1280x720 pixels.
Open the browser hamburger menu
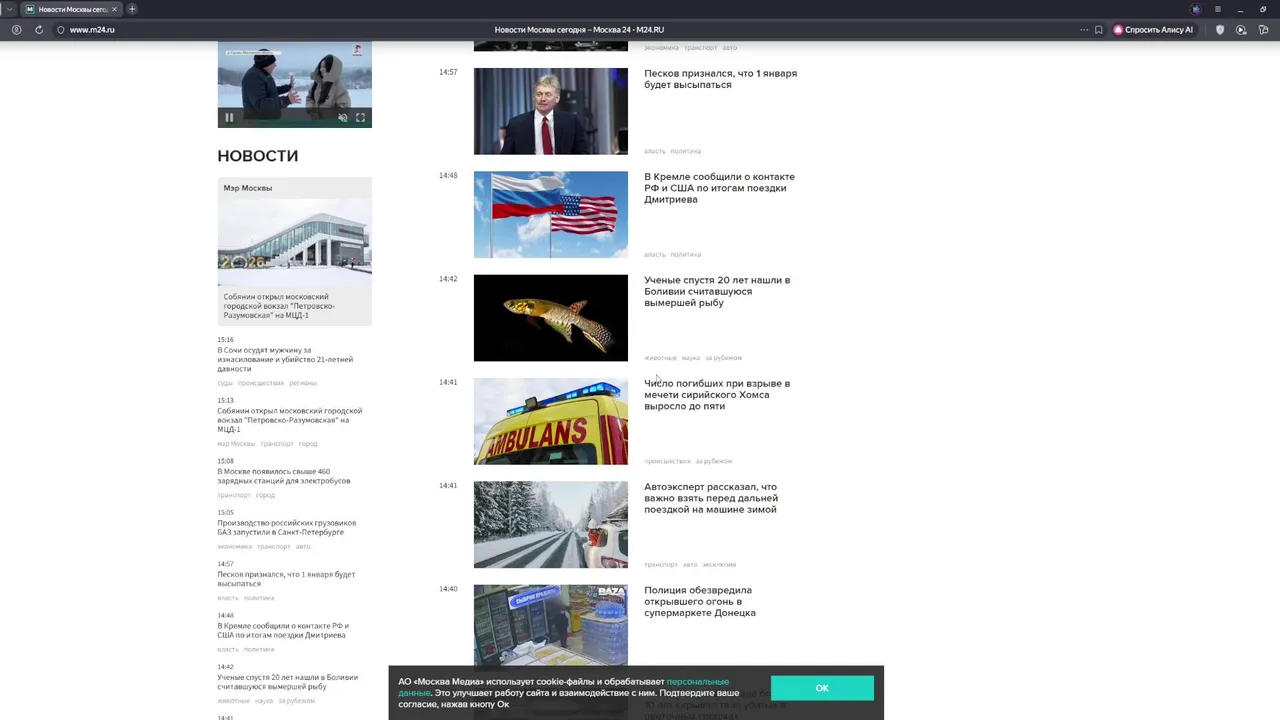click(1217, 9)
